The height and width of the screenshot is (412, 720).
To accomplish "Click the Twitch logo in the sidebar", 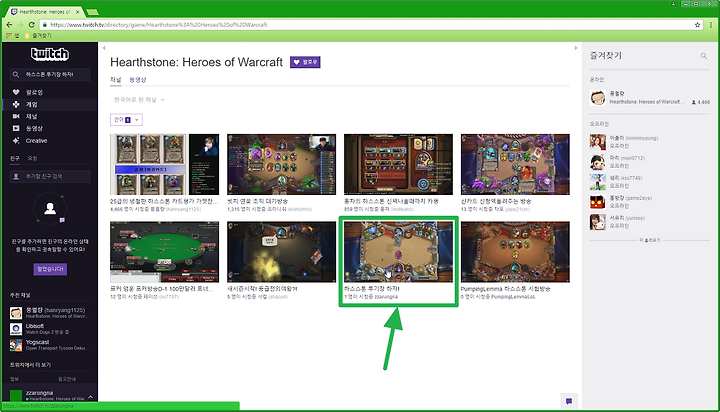I will 50,54.
